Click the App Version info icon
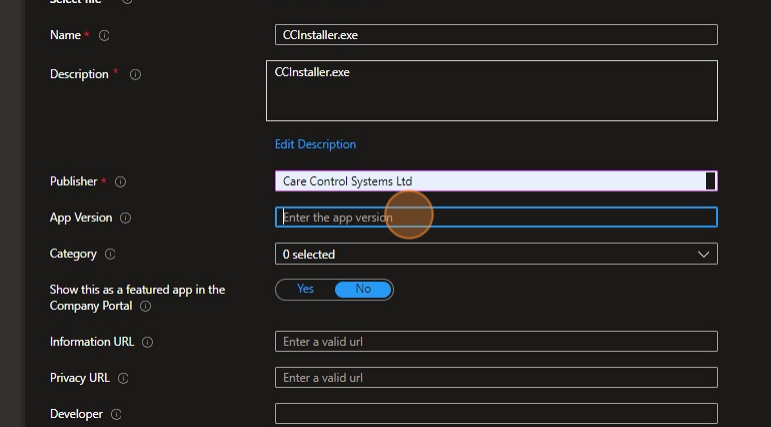Screen dimensions: 771x427 click(x=126, y=218)
